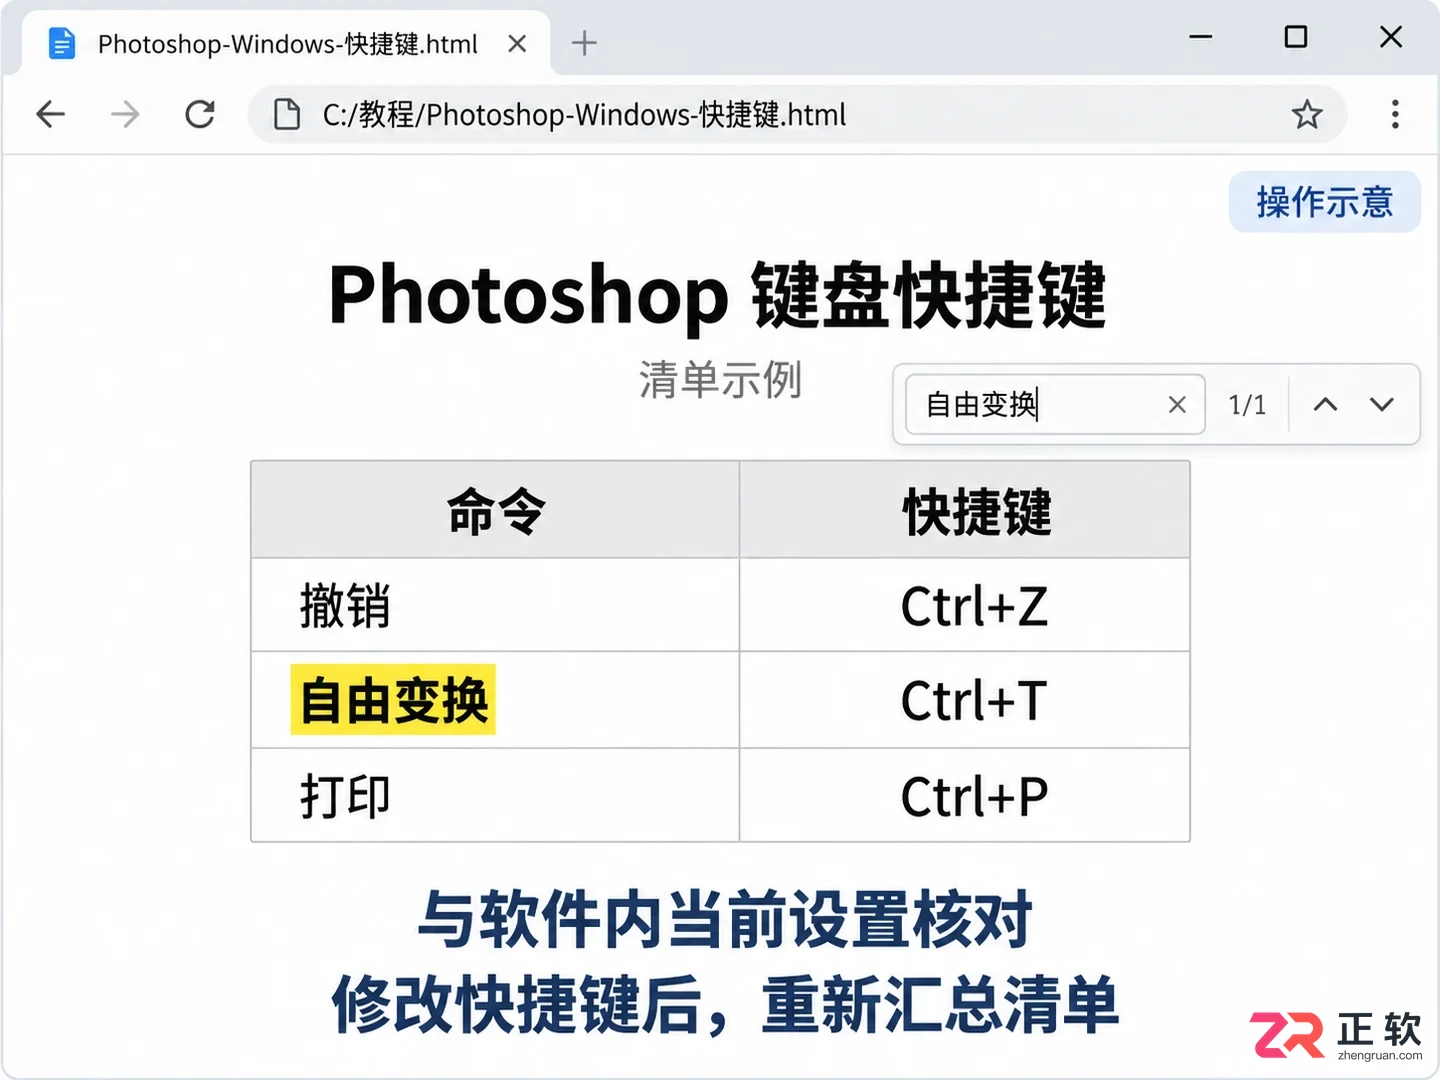Clear the find box text with the X
This screenshot has width=1440, height=1080.
click(1177, 404)
